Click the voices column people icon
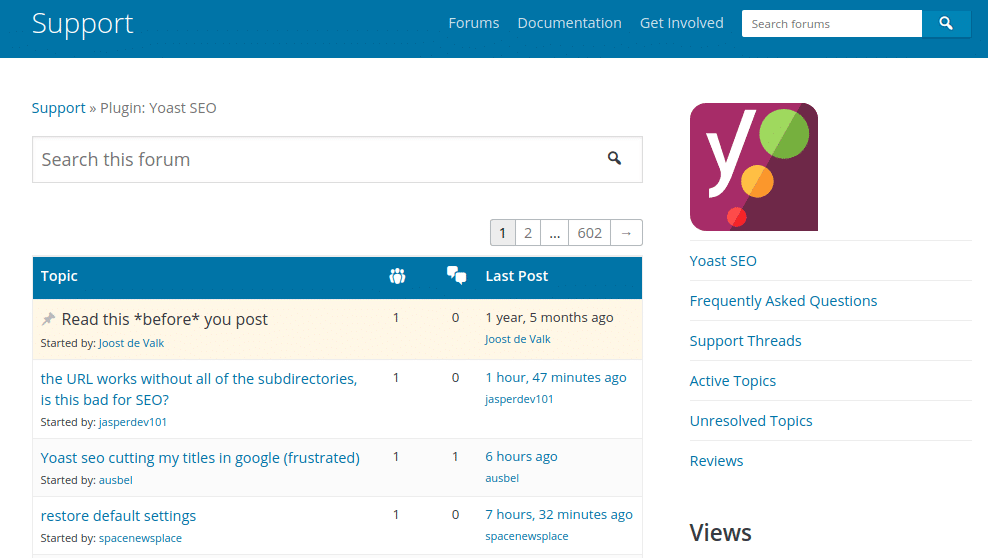The image size is (988, 558). click(397, 276)
